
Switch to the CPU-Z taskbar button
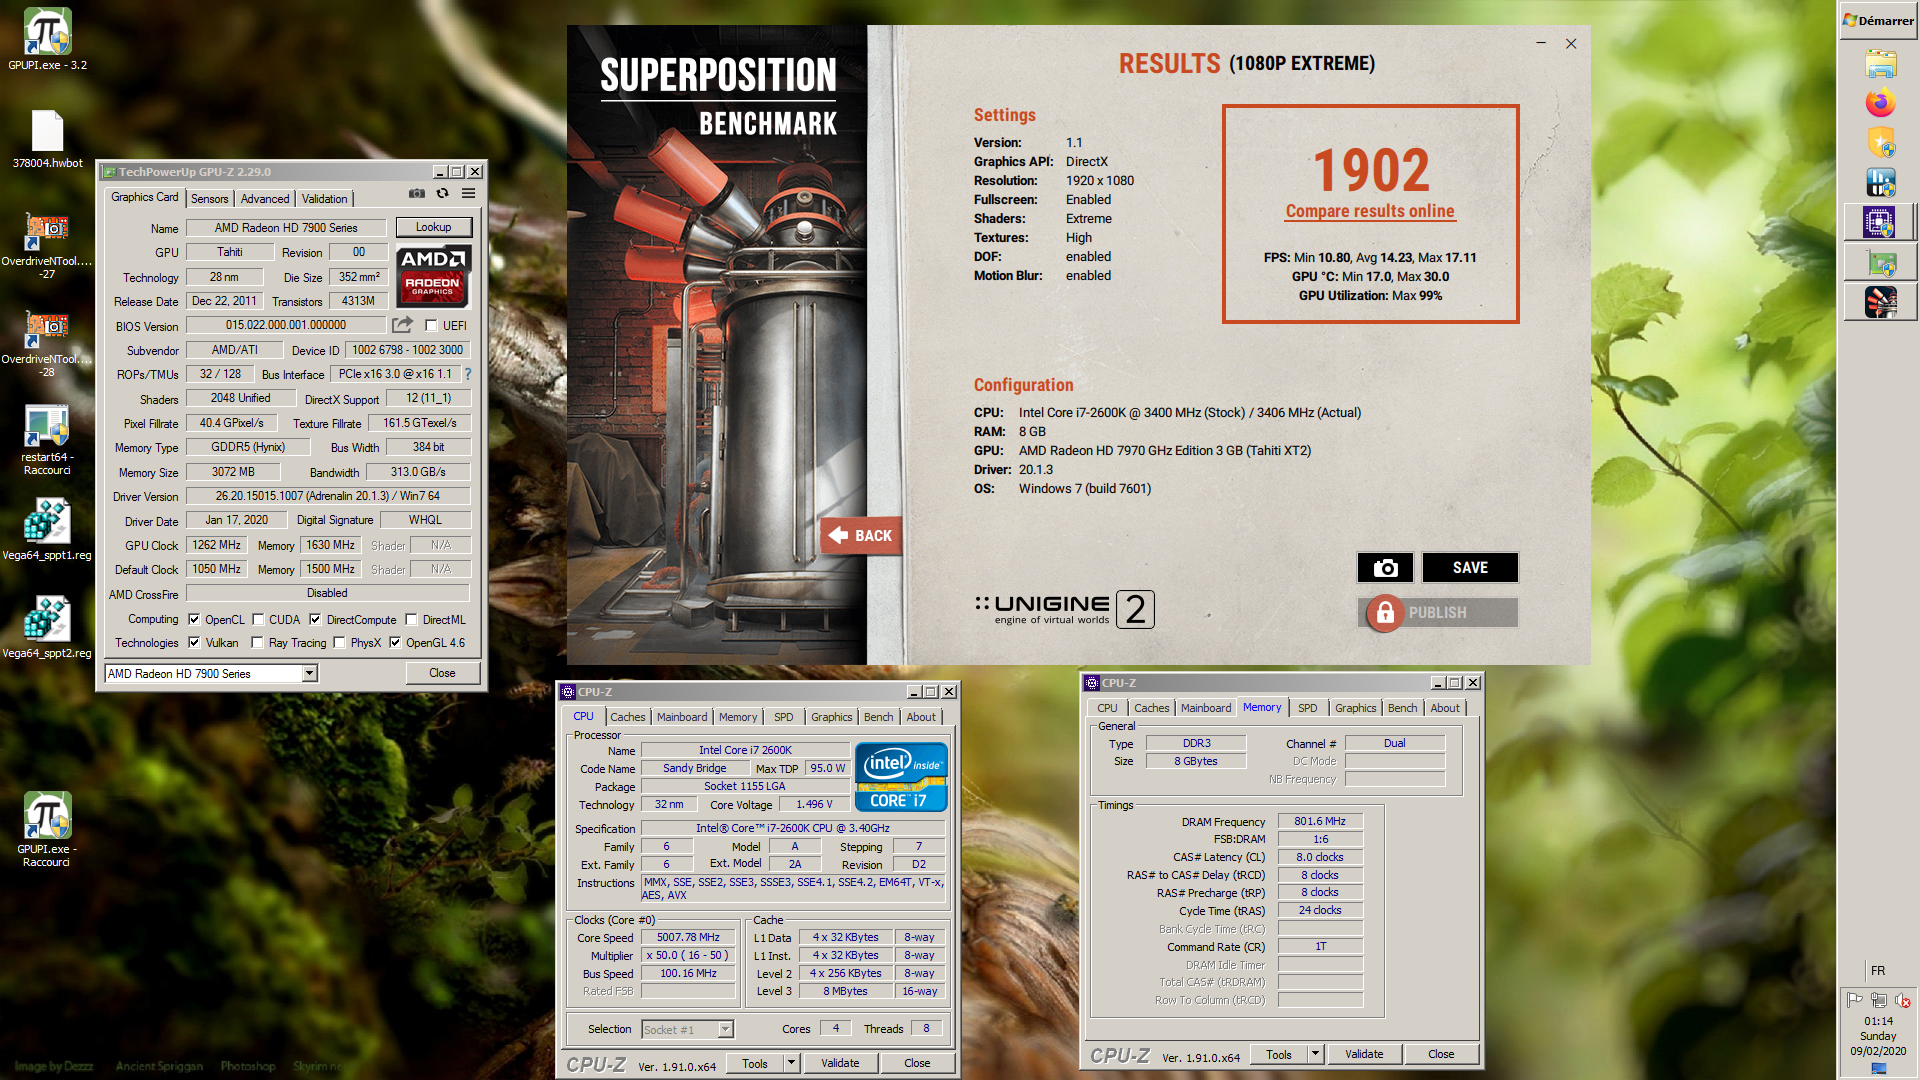1880,222
